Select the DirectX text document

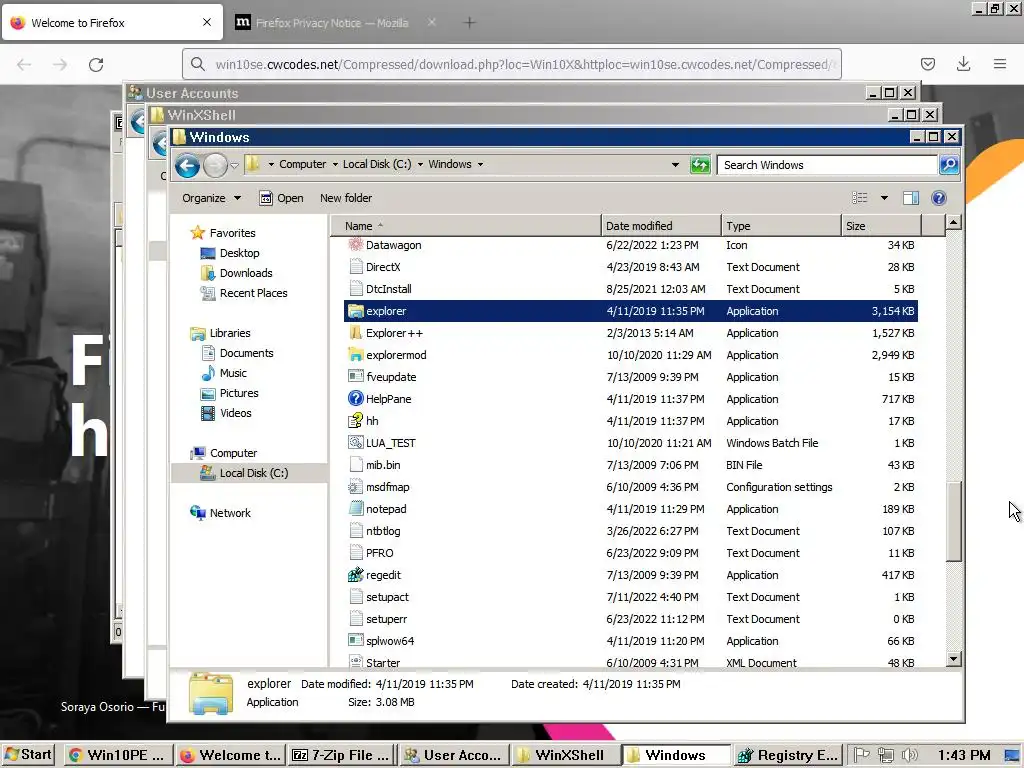click(x=631, y=267)
